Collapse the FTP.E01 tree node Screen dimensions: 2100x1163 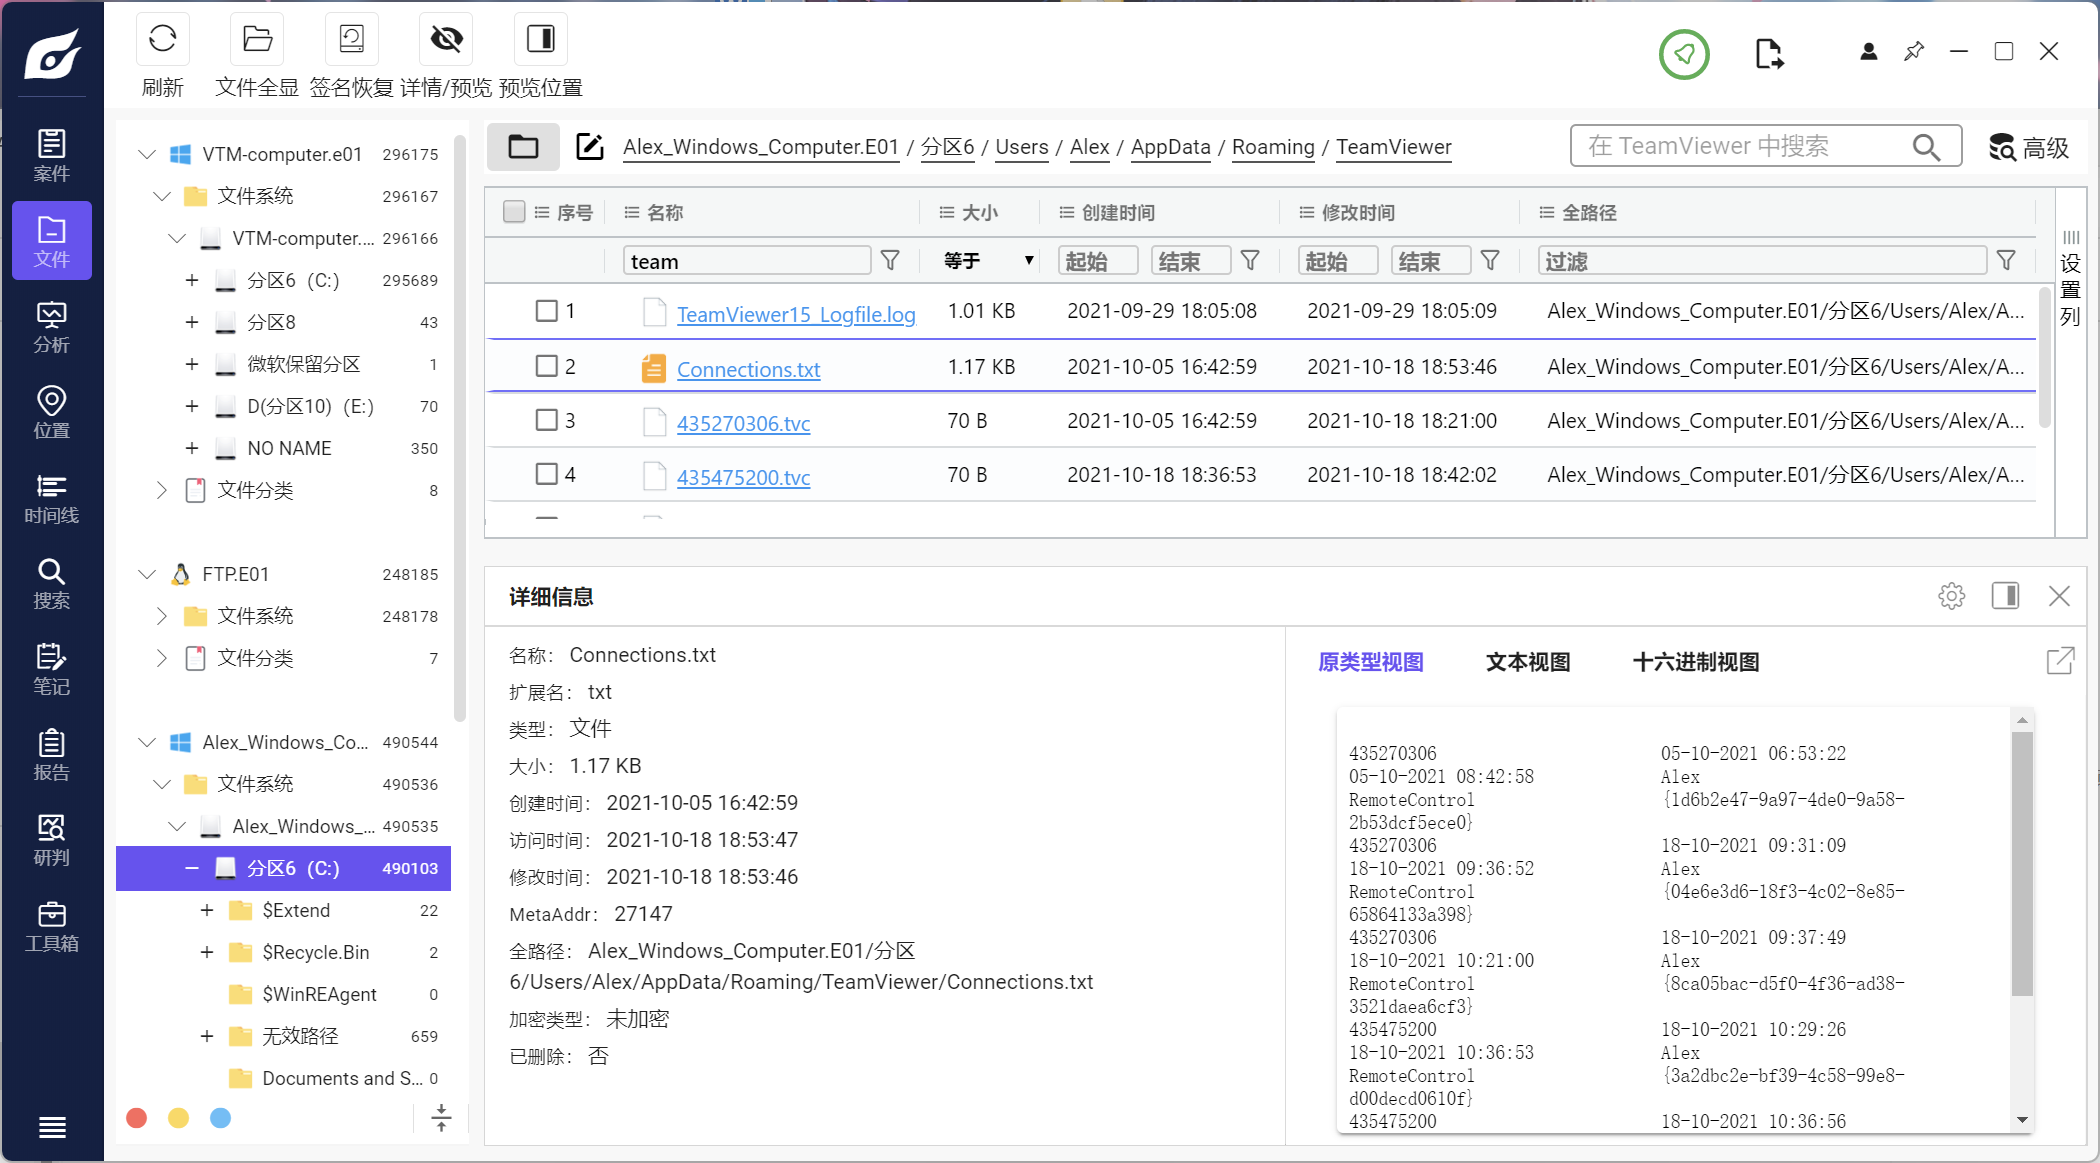tap(147, 574)
